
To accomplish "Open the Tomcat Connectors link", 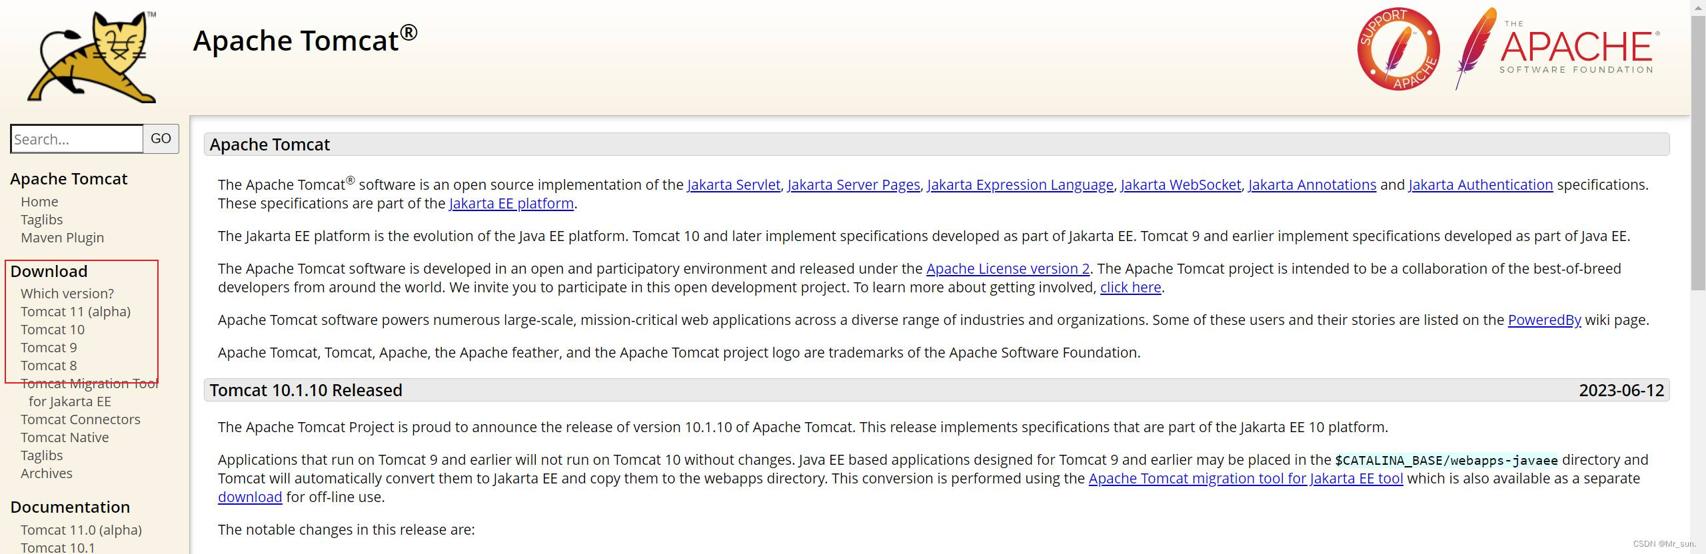I will coord(80,420).
